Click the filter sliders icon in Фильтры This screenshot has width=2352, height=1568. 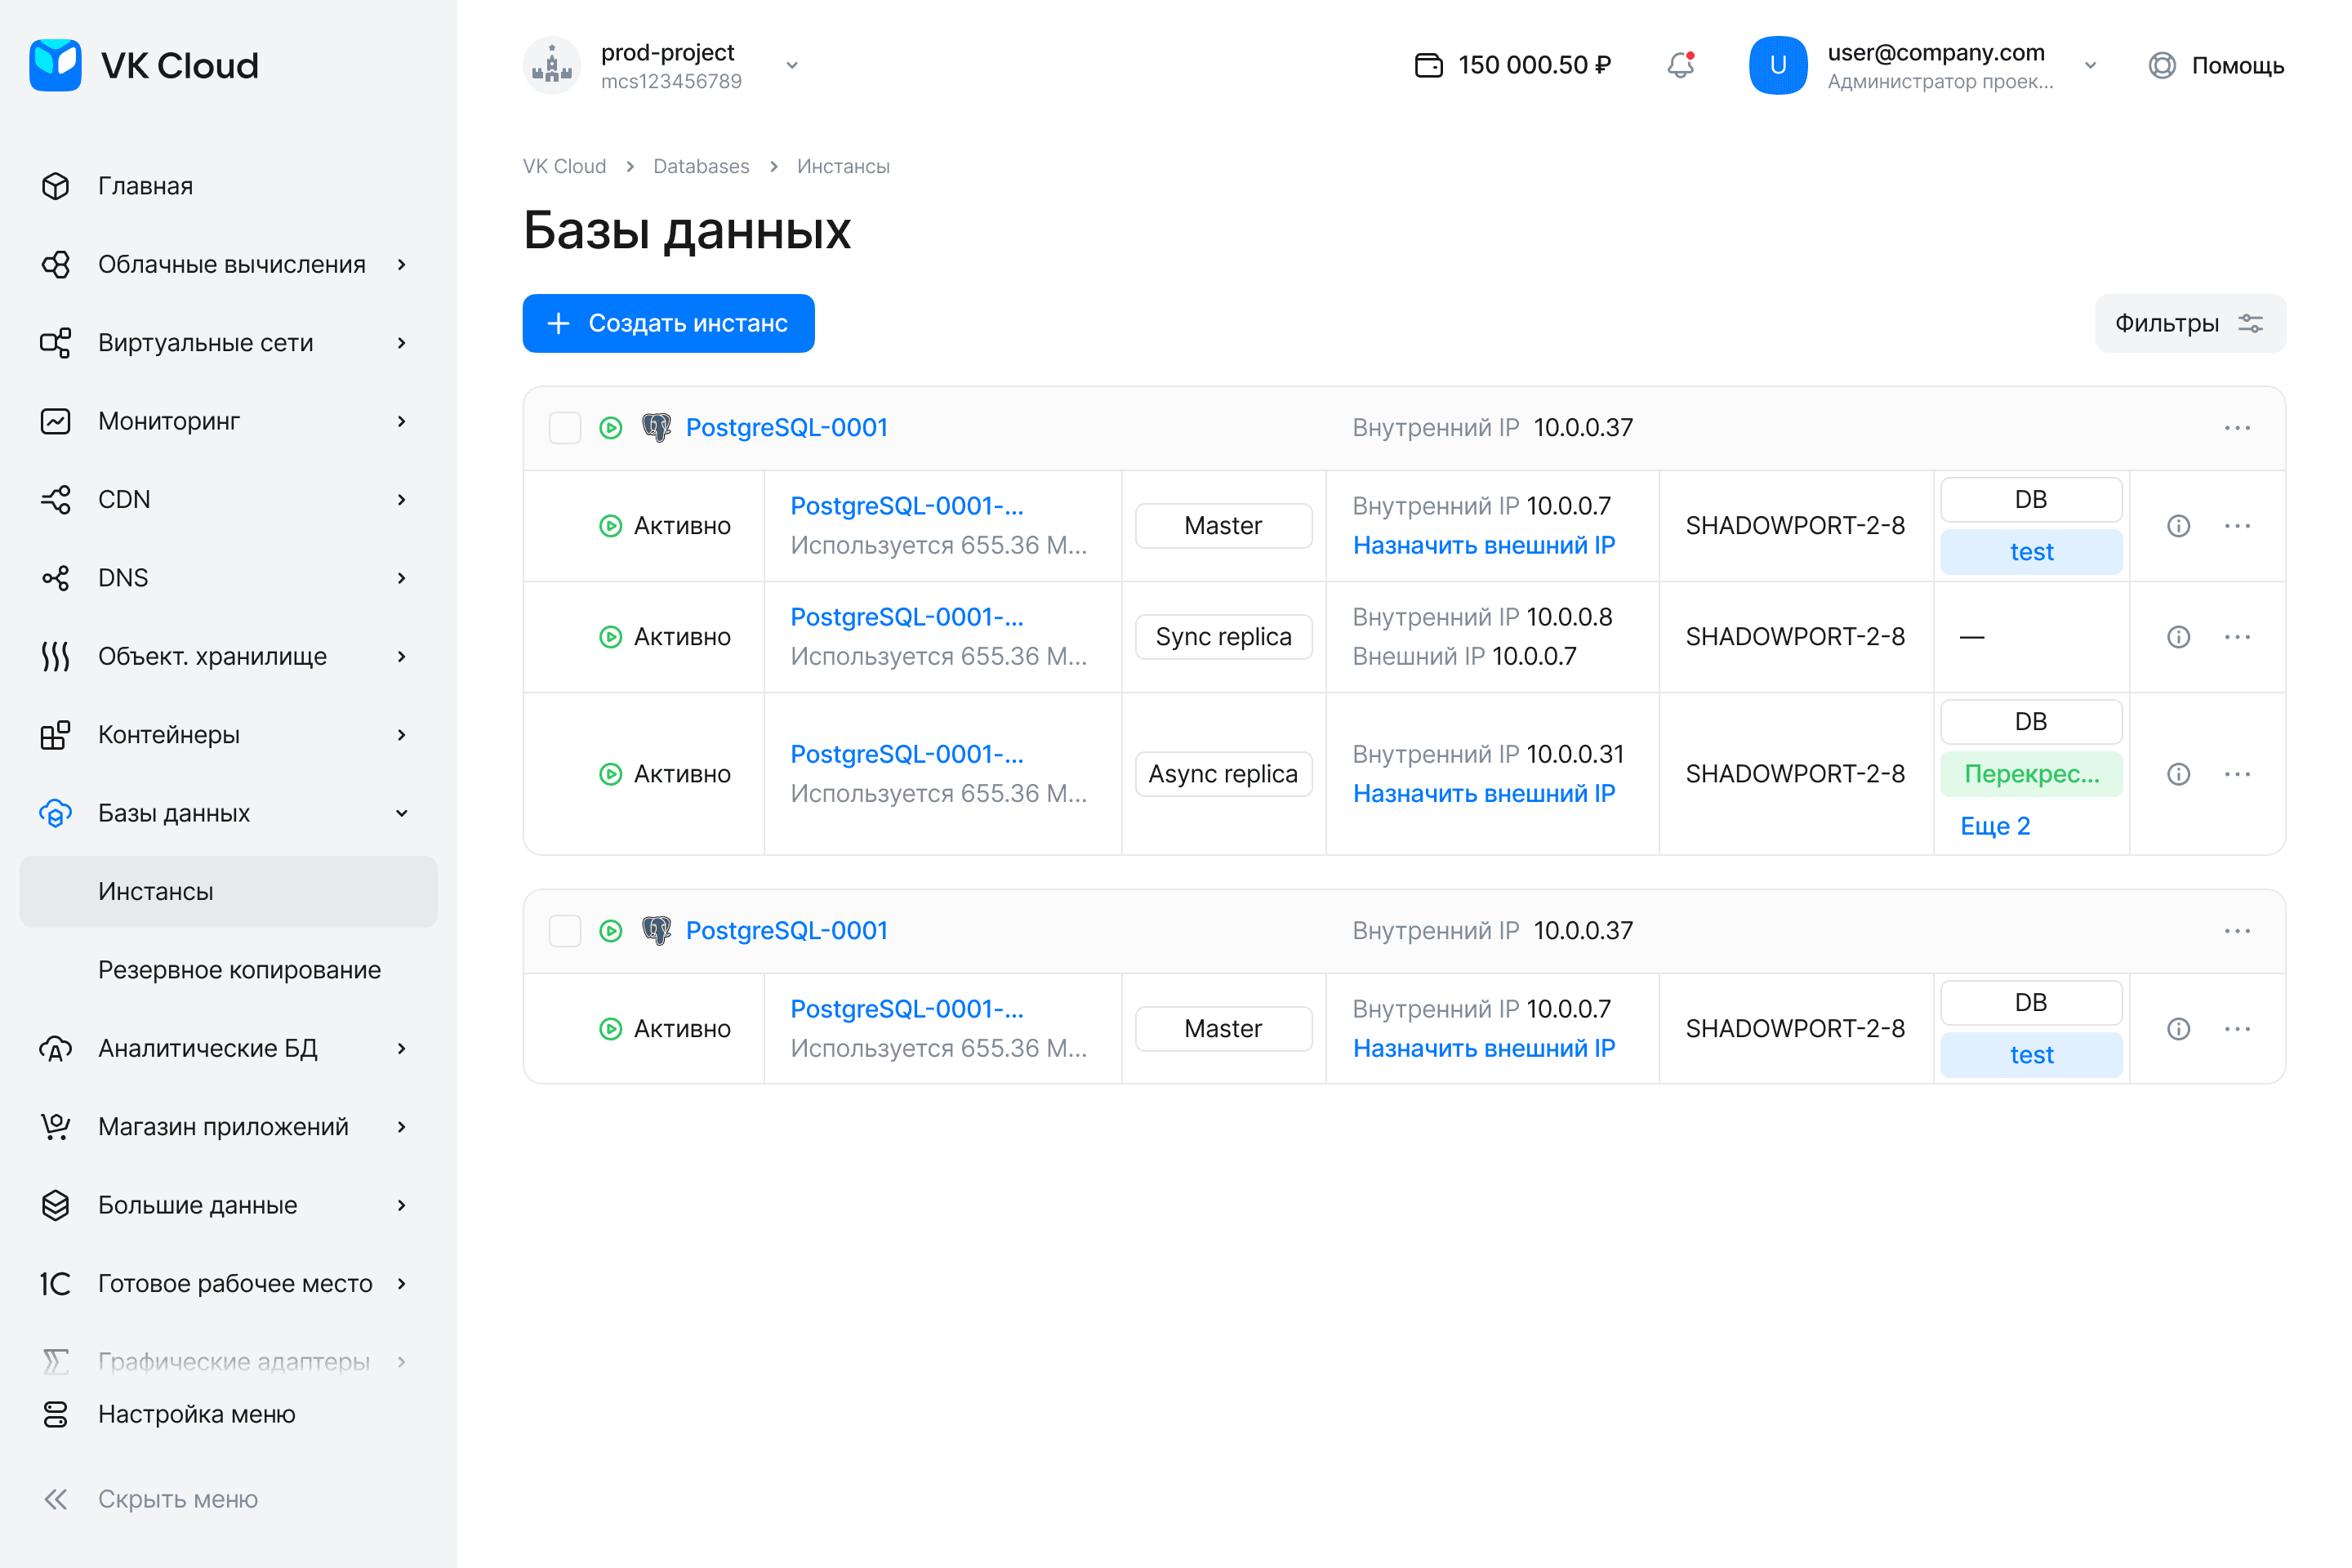pos(2251,323)
